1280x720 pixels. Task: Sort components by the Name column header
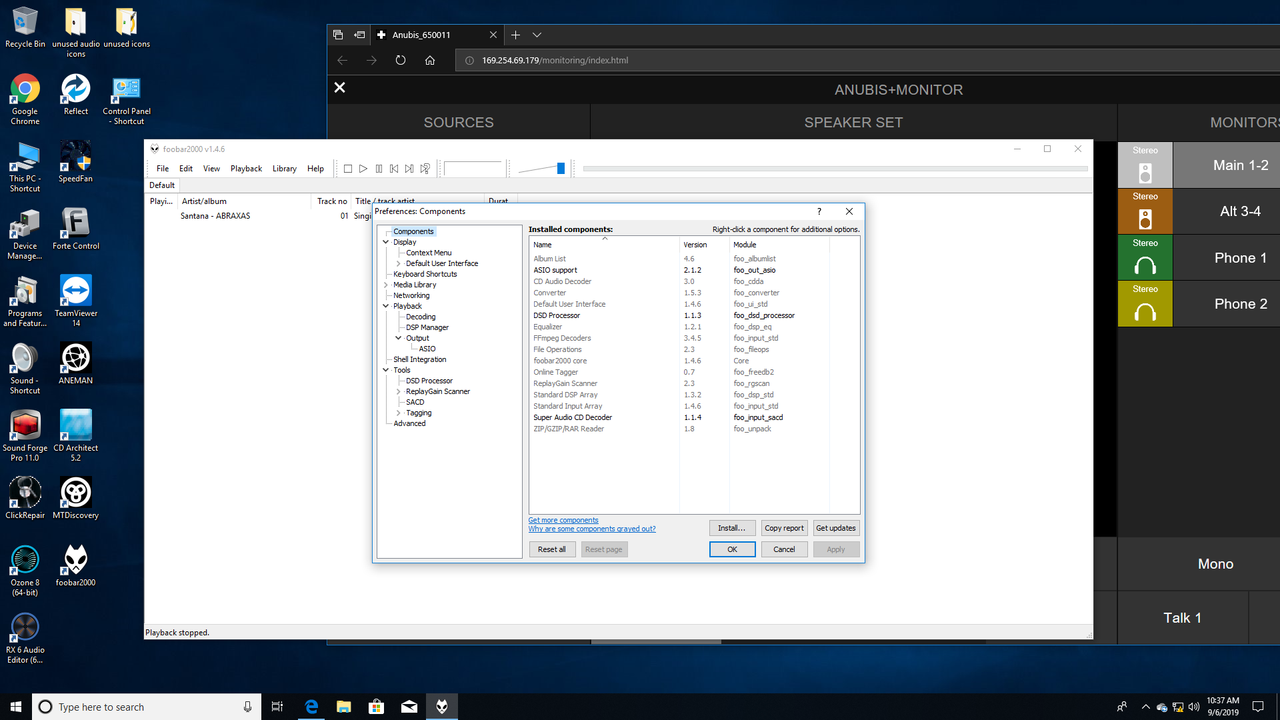pos(604,244)
